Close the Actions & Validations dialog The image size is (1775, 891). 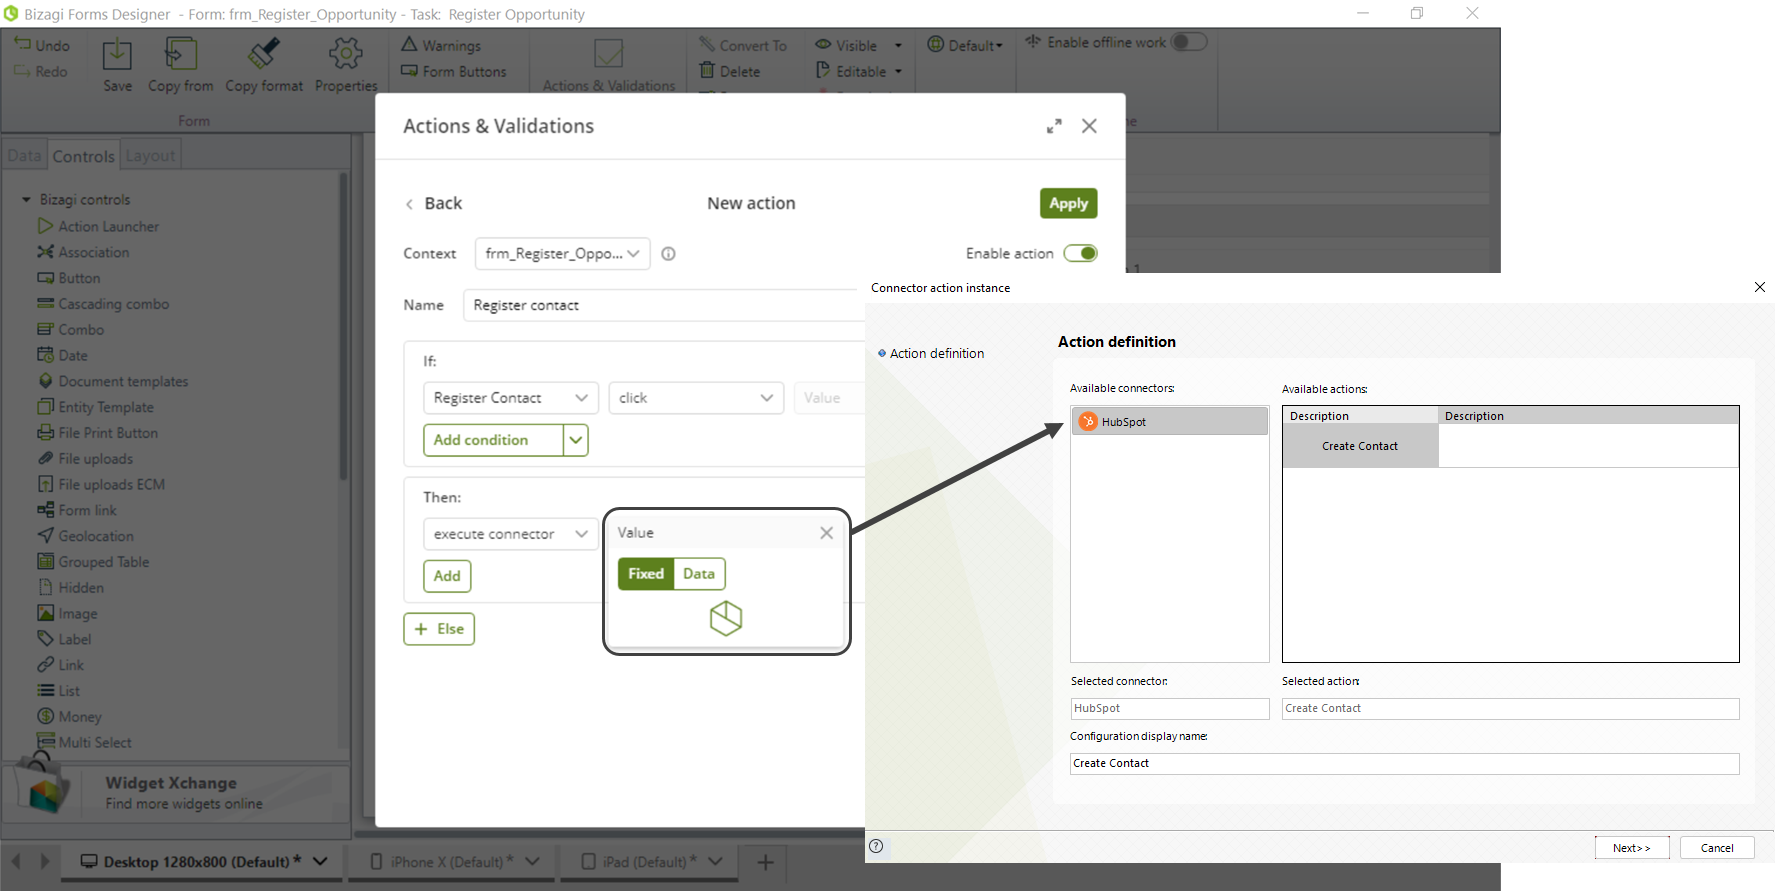coord(1089,126)
